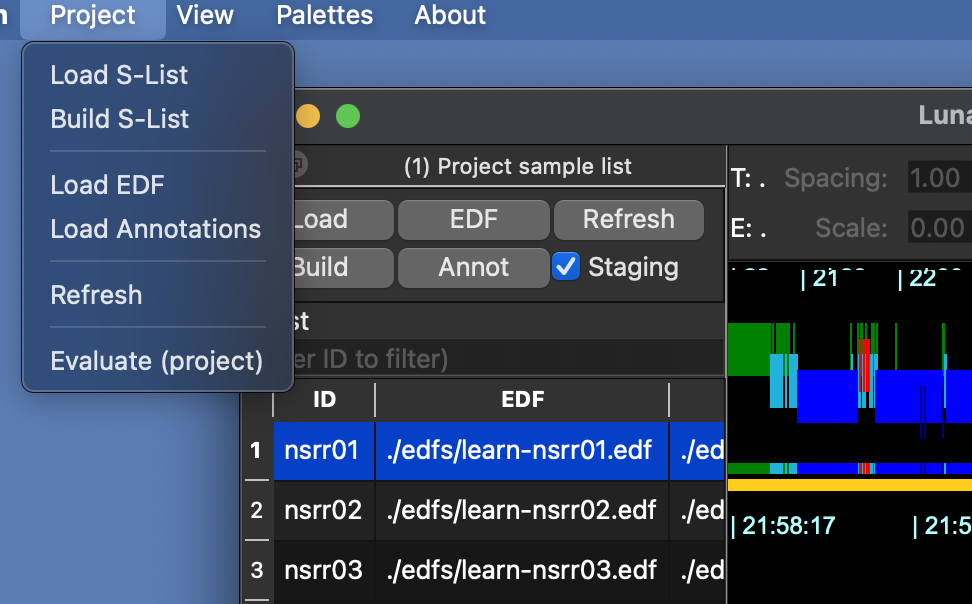Image resolution: width=972 pixels, height=604 pixels.
Task: Click the yellow timeline bar under hypnogram
Action: tap(849, 485)
